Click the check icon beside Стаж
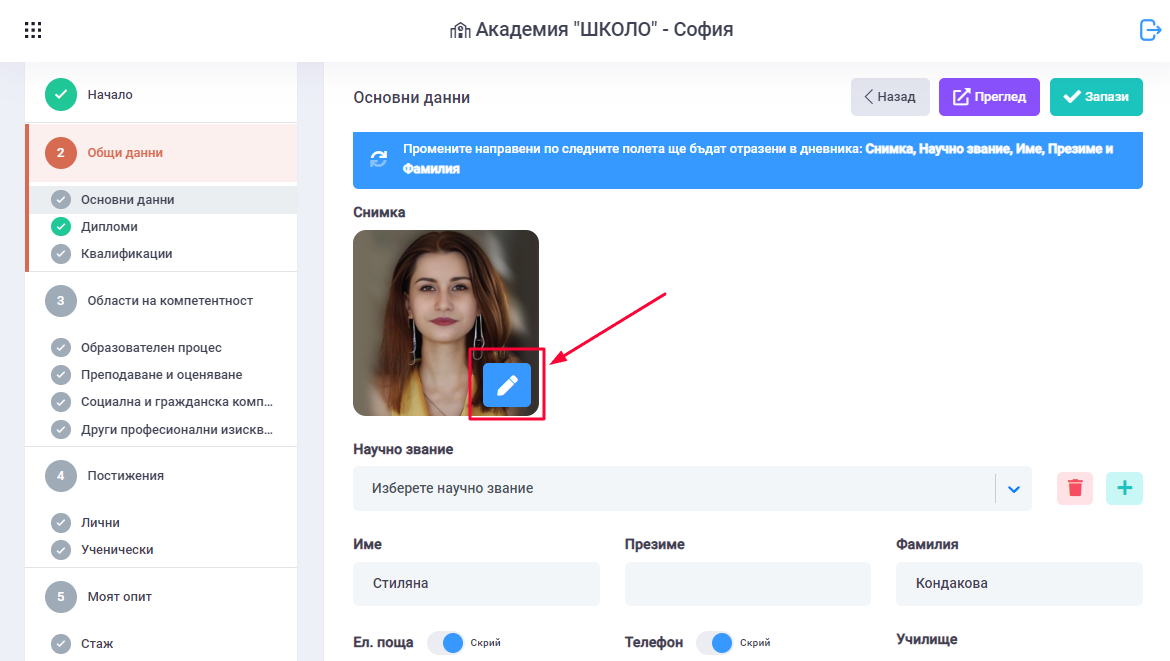 pos(60,644)
